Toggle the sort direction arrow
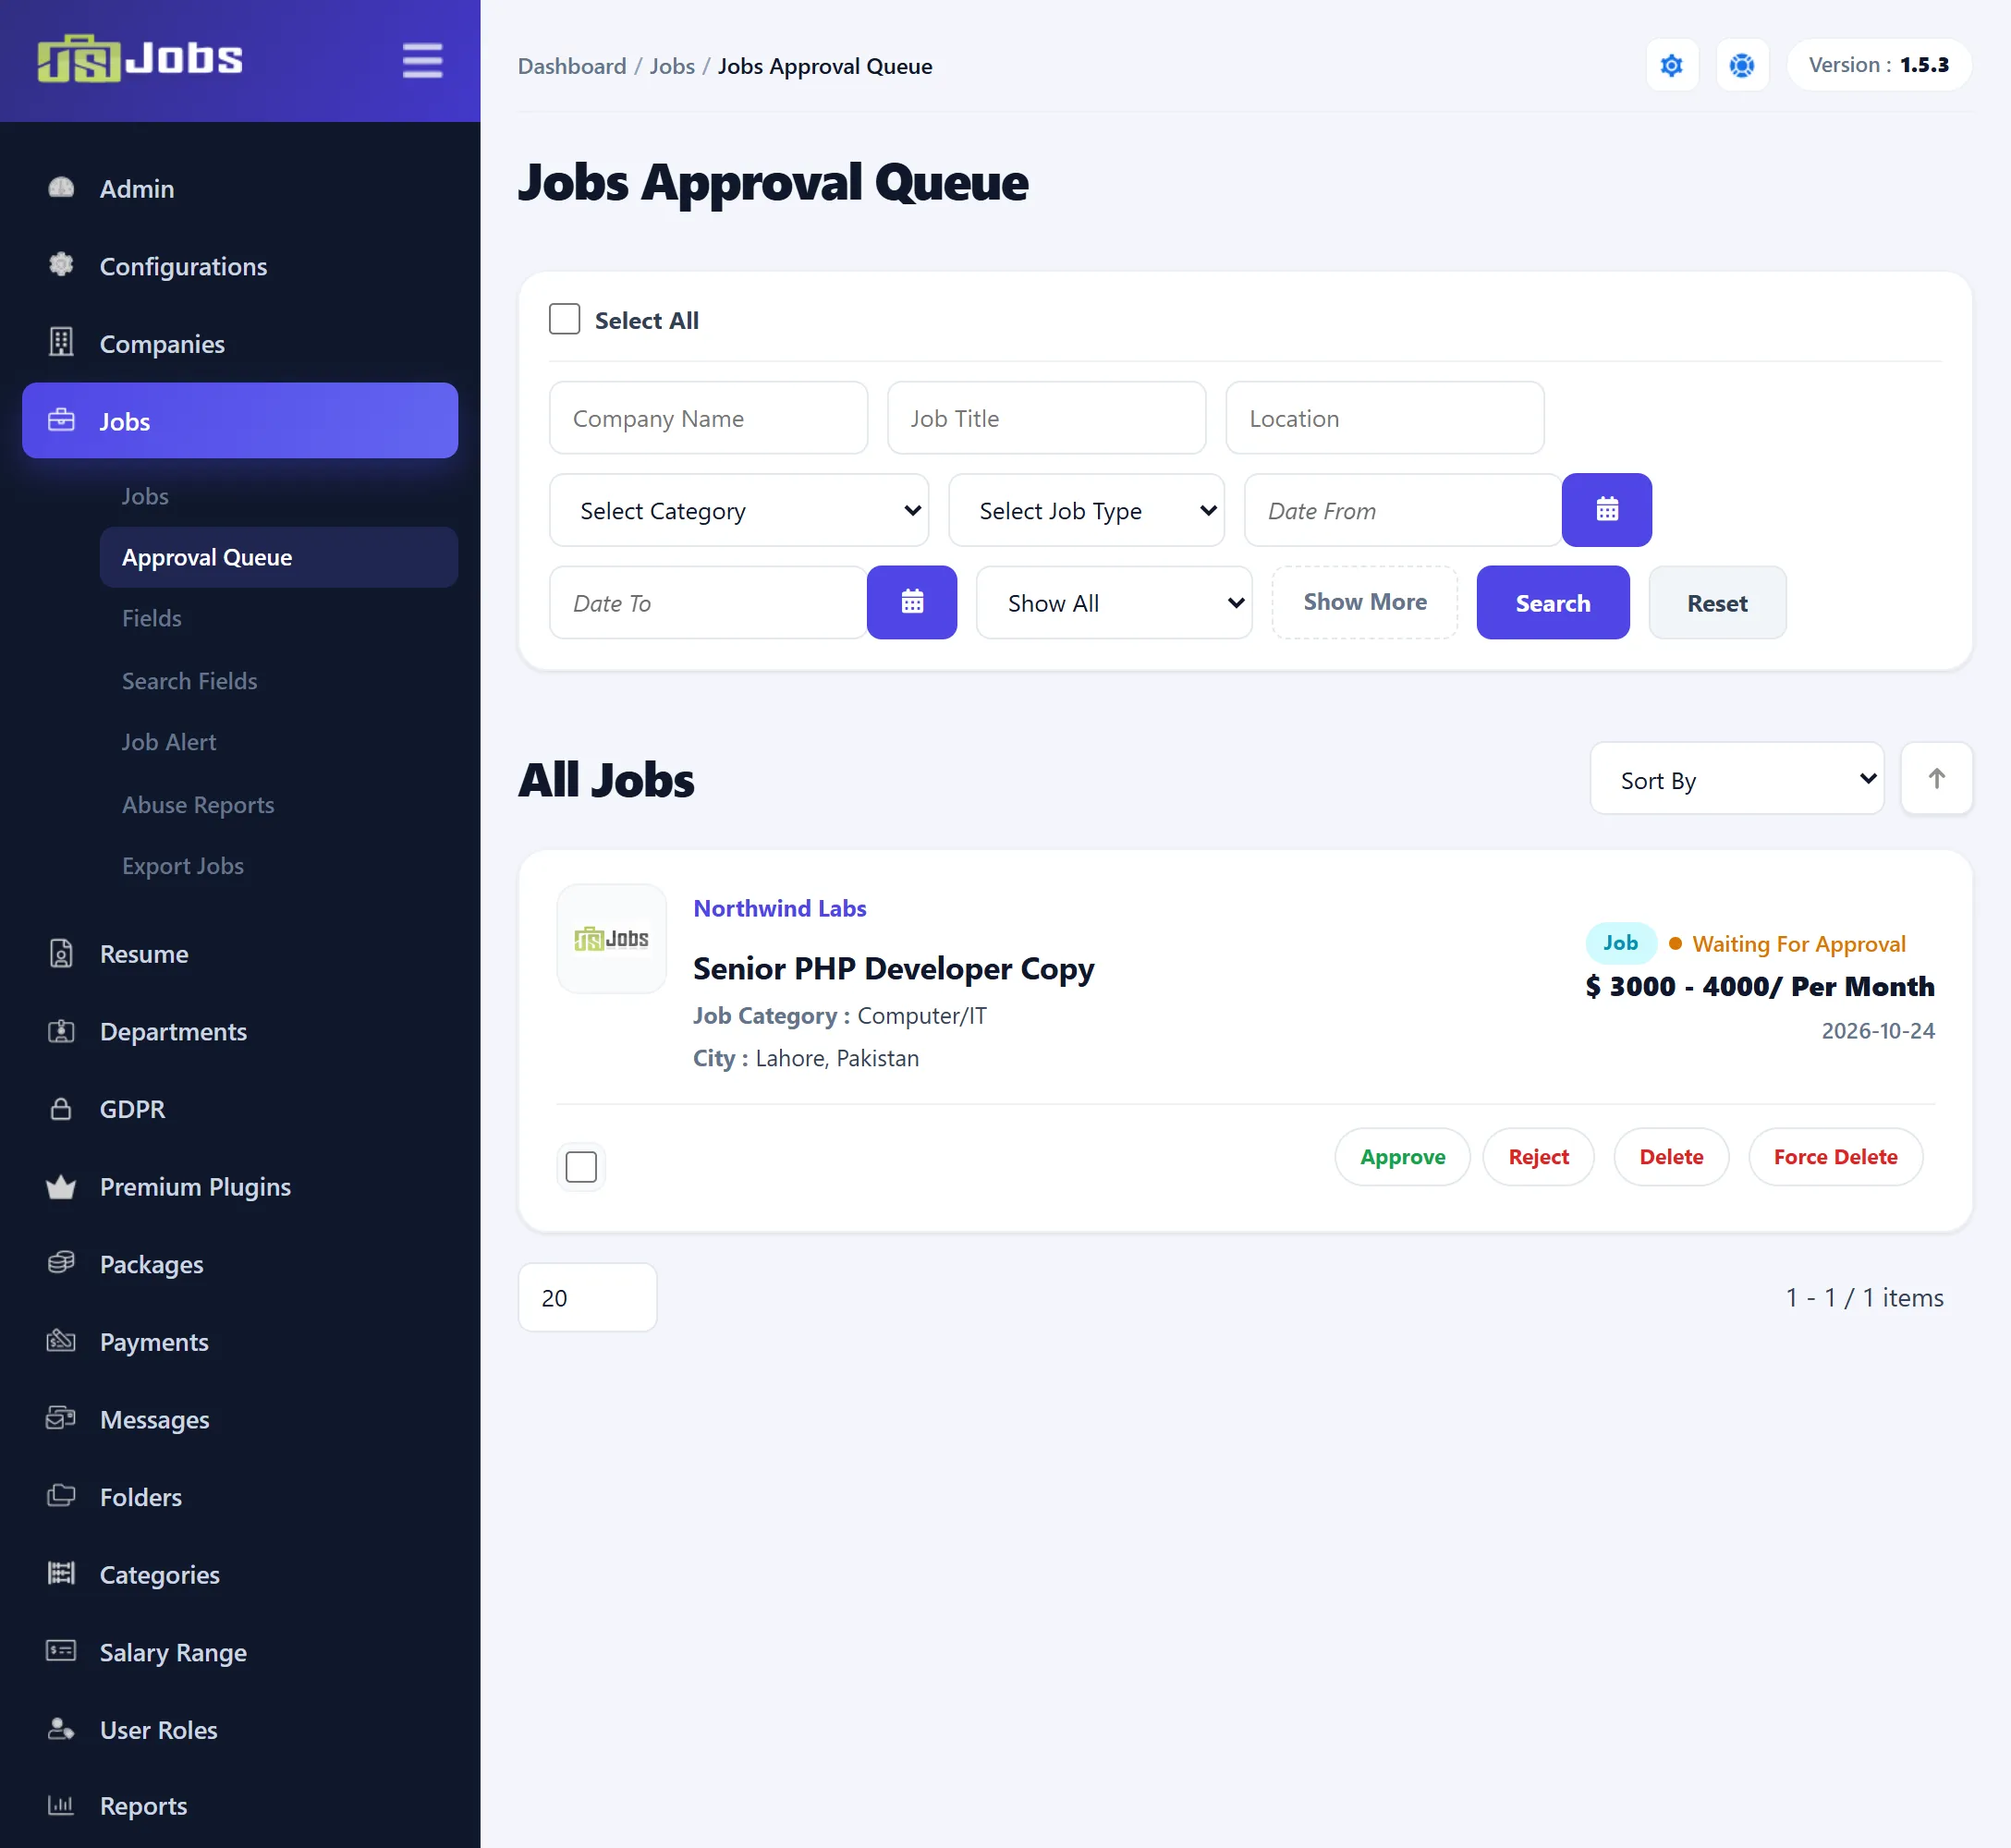Screen dimensions: 2011x1848 pos(1935,778)
